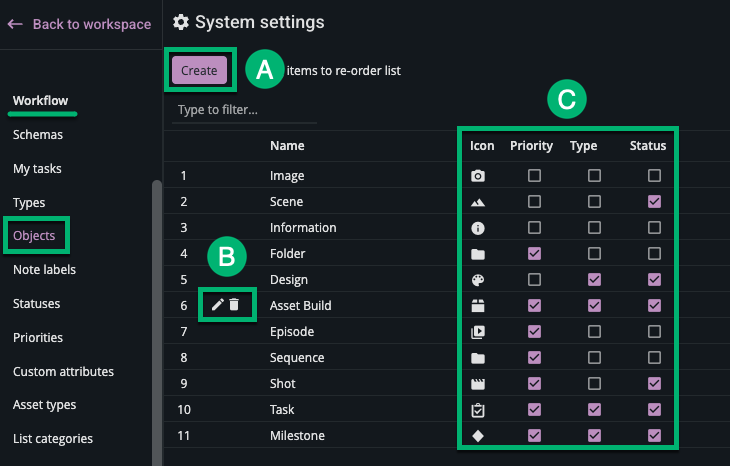Open My tasks settings
The image size is (730, 466).
click(x=37, y=169)
